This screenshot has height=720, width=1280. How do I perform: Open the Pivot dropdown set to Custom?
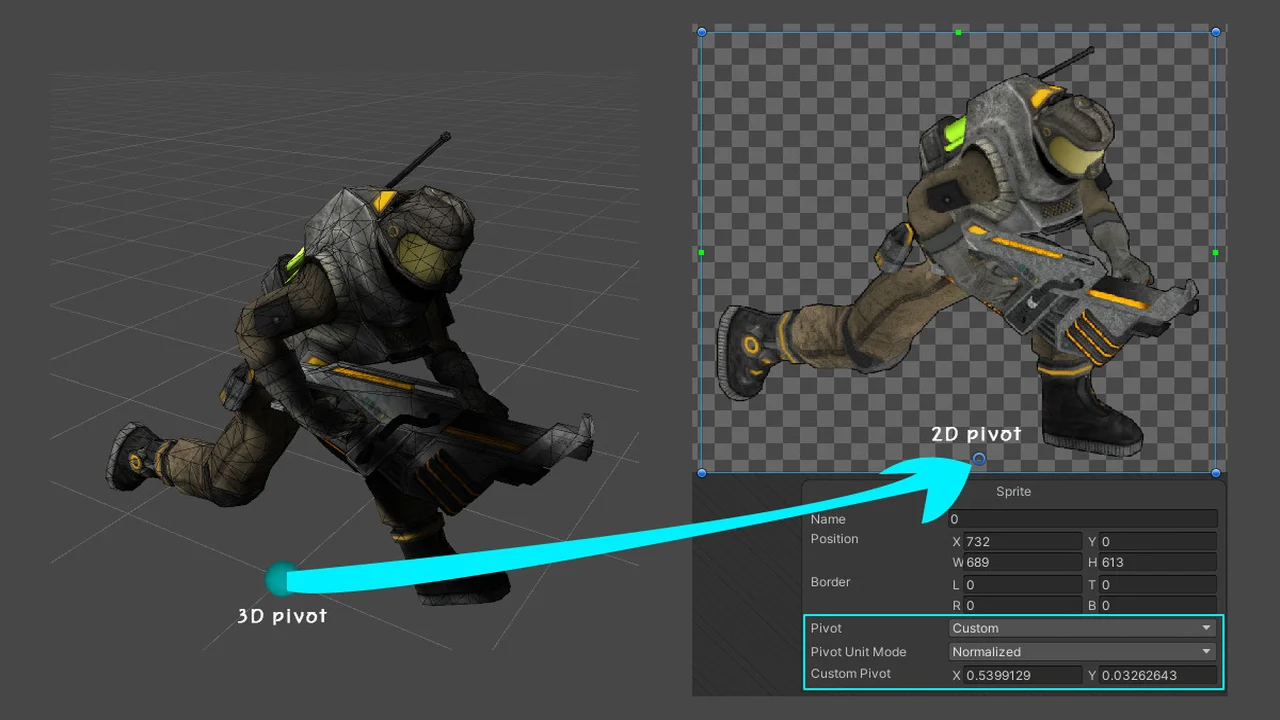1082,628
